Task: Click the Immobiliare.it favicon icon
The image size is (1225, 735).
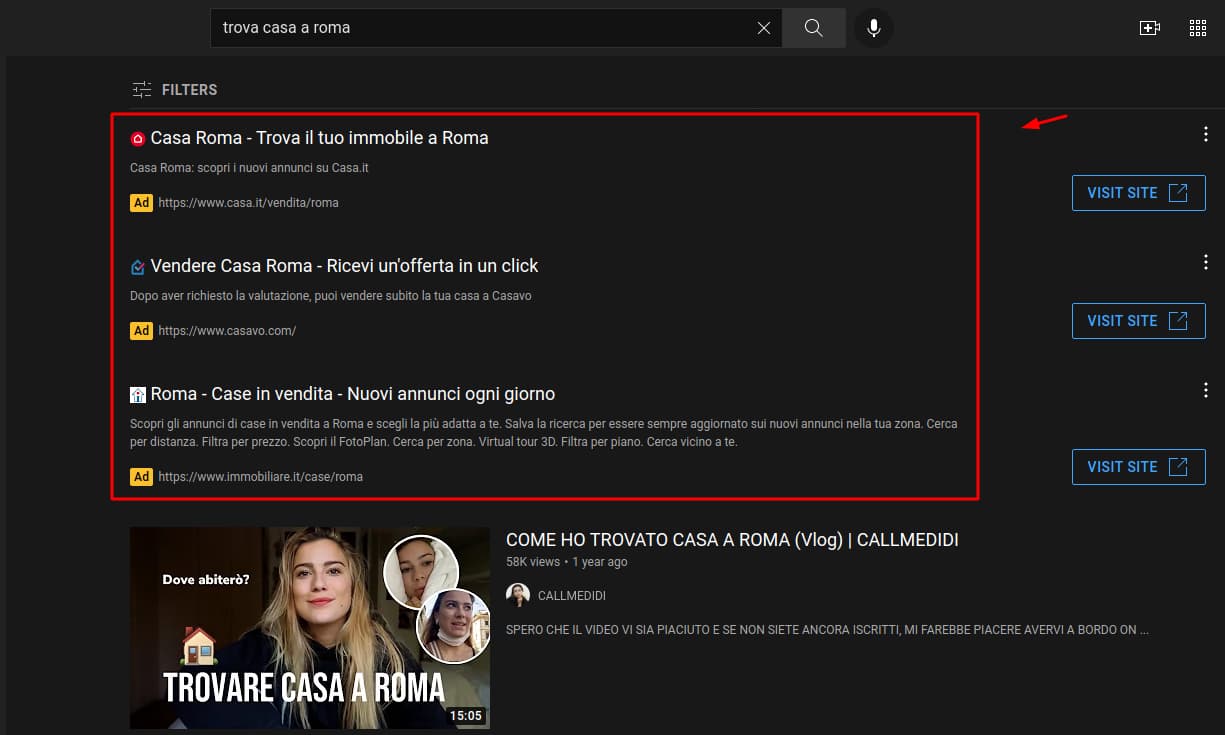Action: tap(138, 395)
